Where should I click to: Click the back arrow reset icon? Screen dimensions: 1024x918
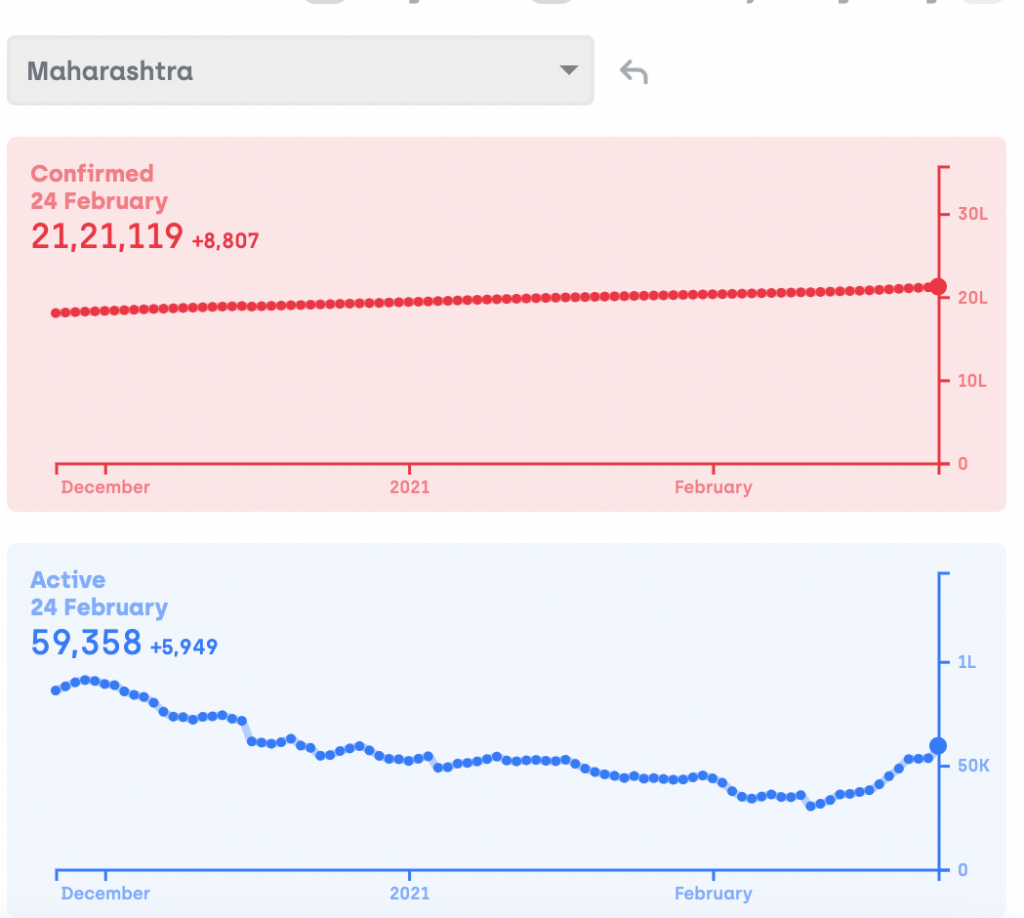pyautogui.click(x=634, y=72)
